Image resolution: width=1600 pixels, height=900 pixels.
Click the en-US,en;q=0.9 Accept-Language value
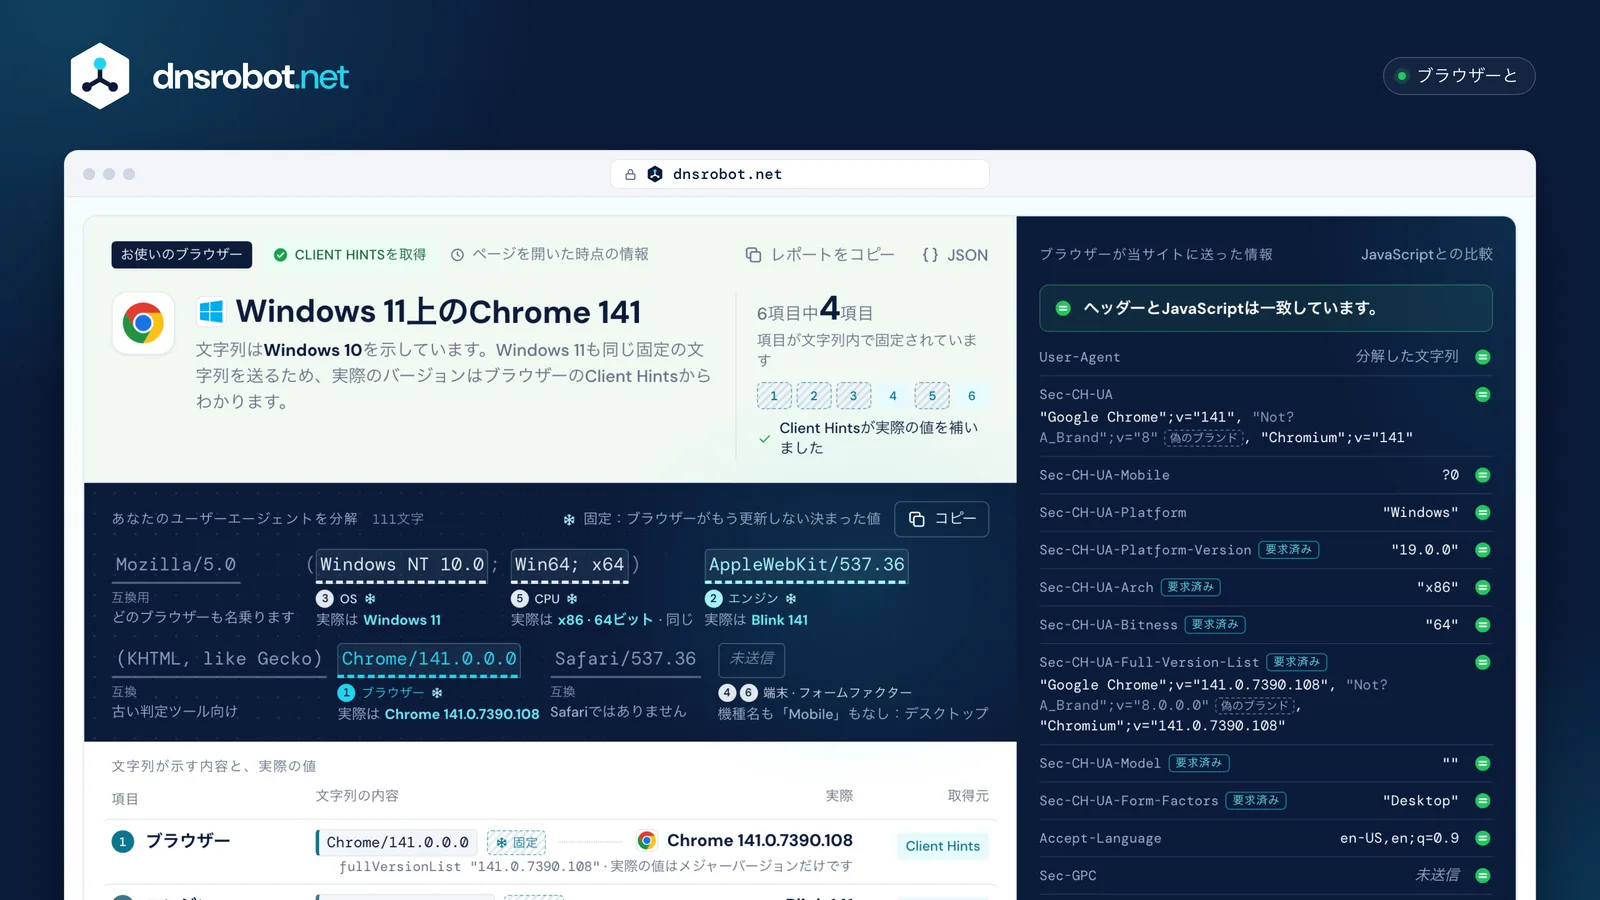pos(1399,838)
